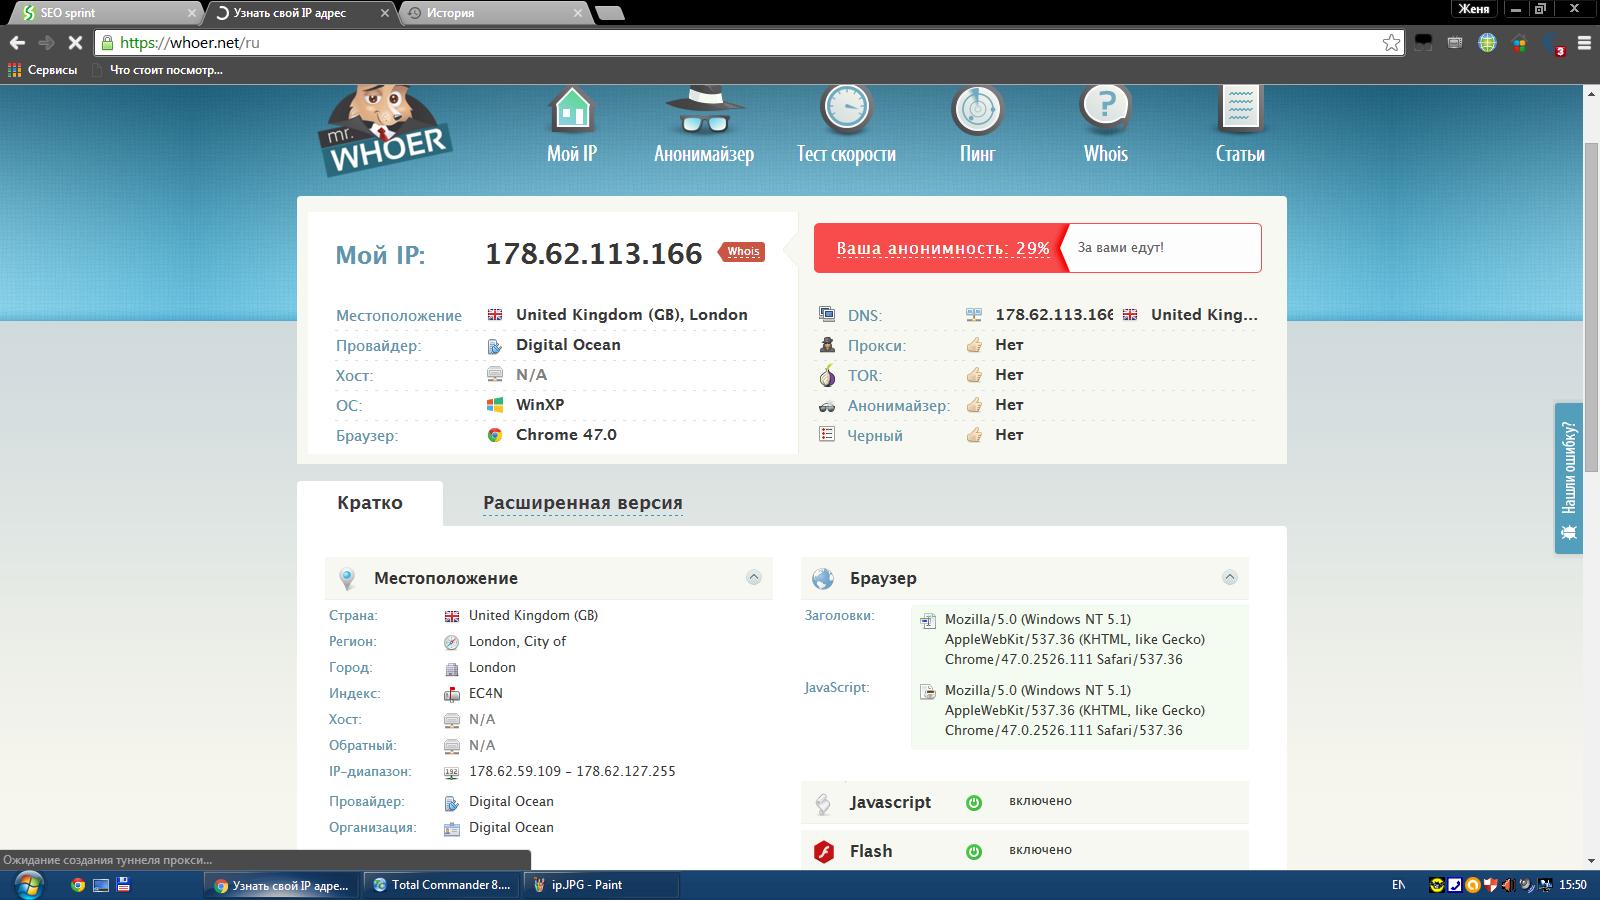Click the floppy disk taskbar icon
Image resolution: width=1600 pixels, height=900 pixels.
click(123, 885)
